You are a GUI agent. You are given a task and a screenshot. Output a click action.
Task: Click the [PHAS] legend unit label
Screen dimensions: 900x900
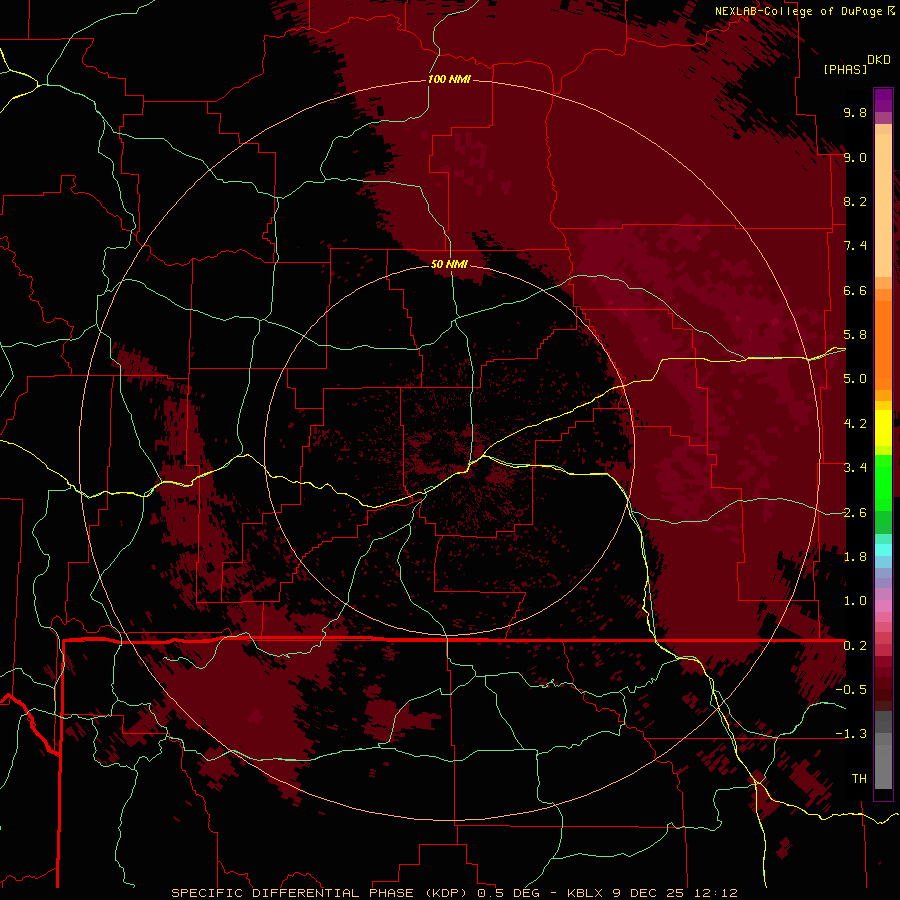tap(845, 69)
